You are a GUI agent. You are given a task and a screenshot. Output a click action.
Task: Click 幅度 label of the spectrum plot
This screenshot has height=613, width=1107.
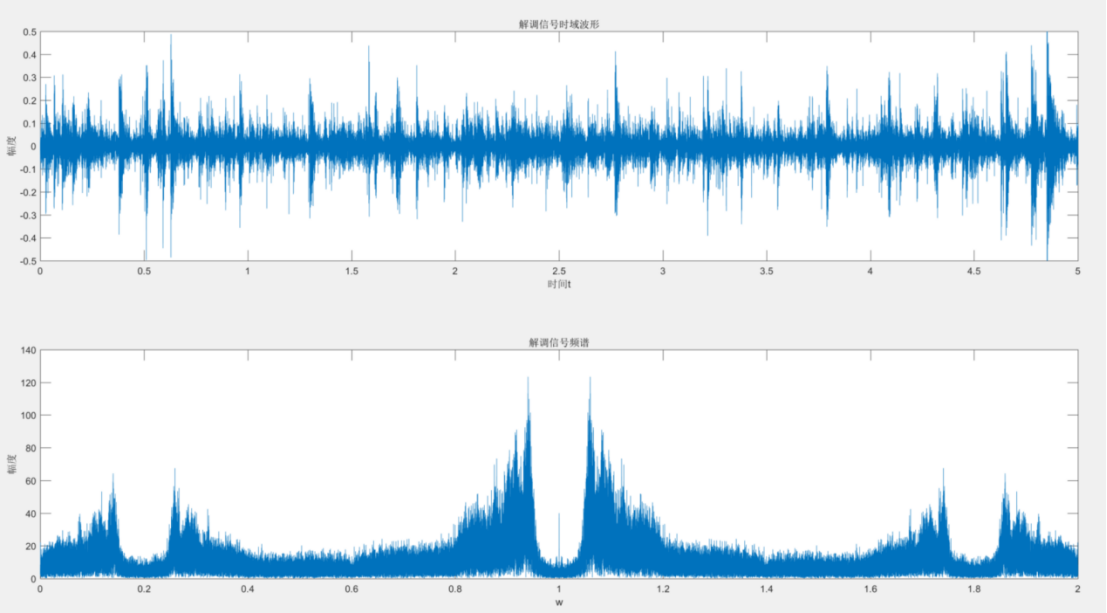click(11, 464)
